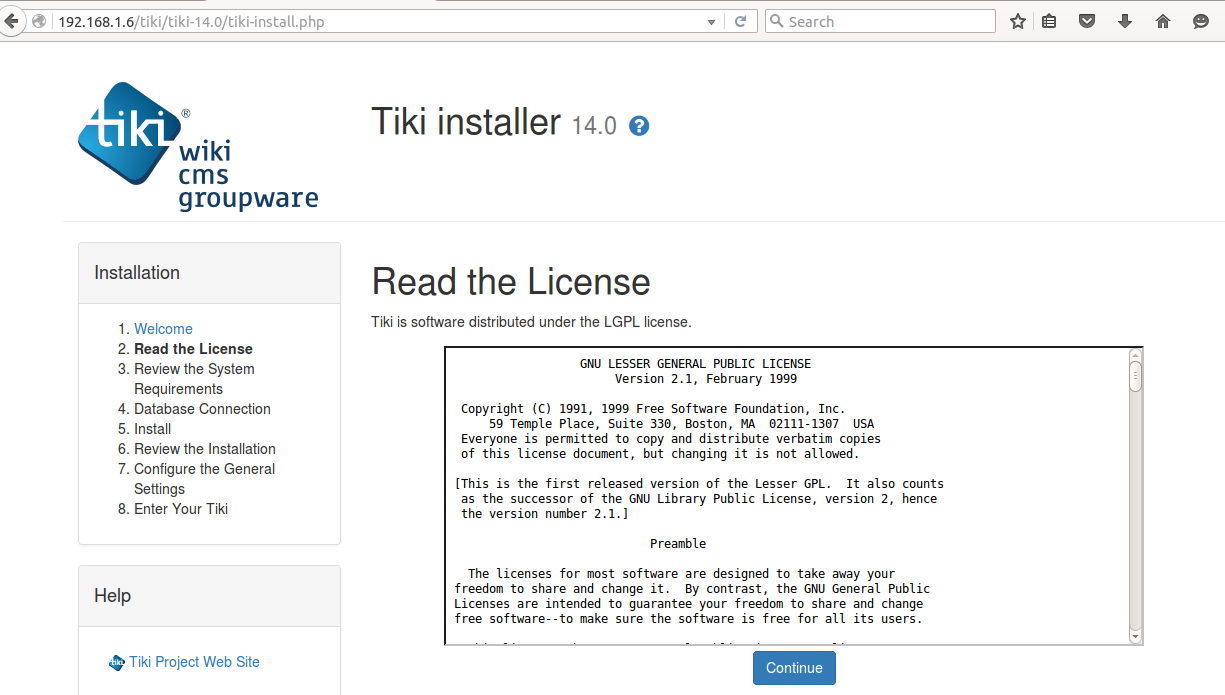This screenshot has width=1225, height=695.
Task: Open the blue help question mark icon
Action: click(639, 126)
